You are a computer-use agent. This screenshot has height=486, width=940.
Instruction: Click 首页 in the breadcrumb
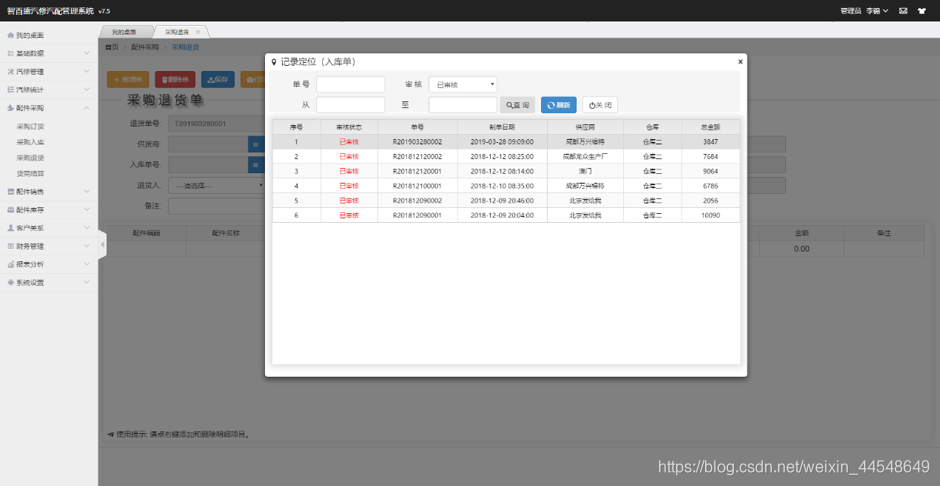112,47
